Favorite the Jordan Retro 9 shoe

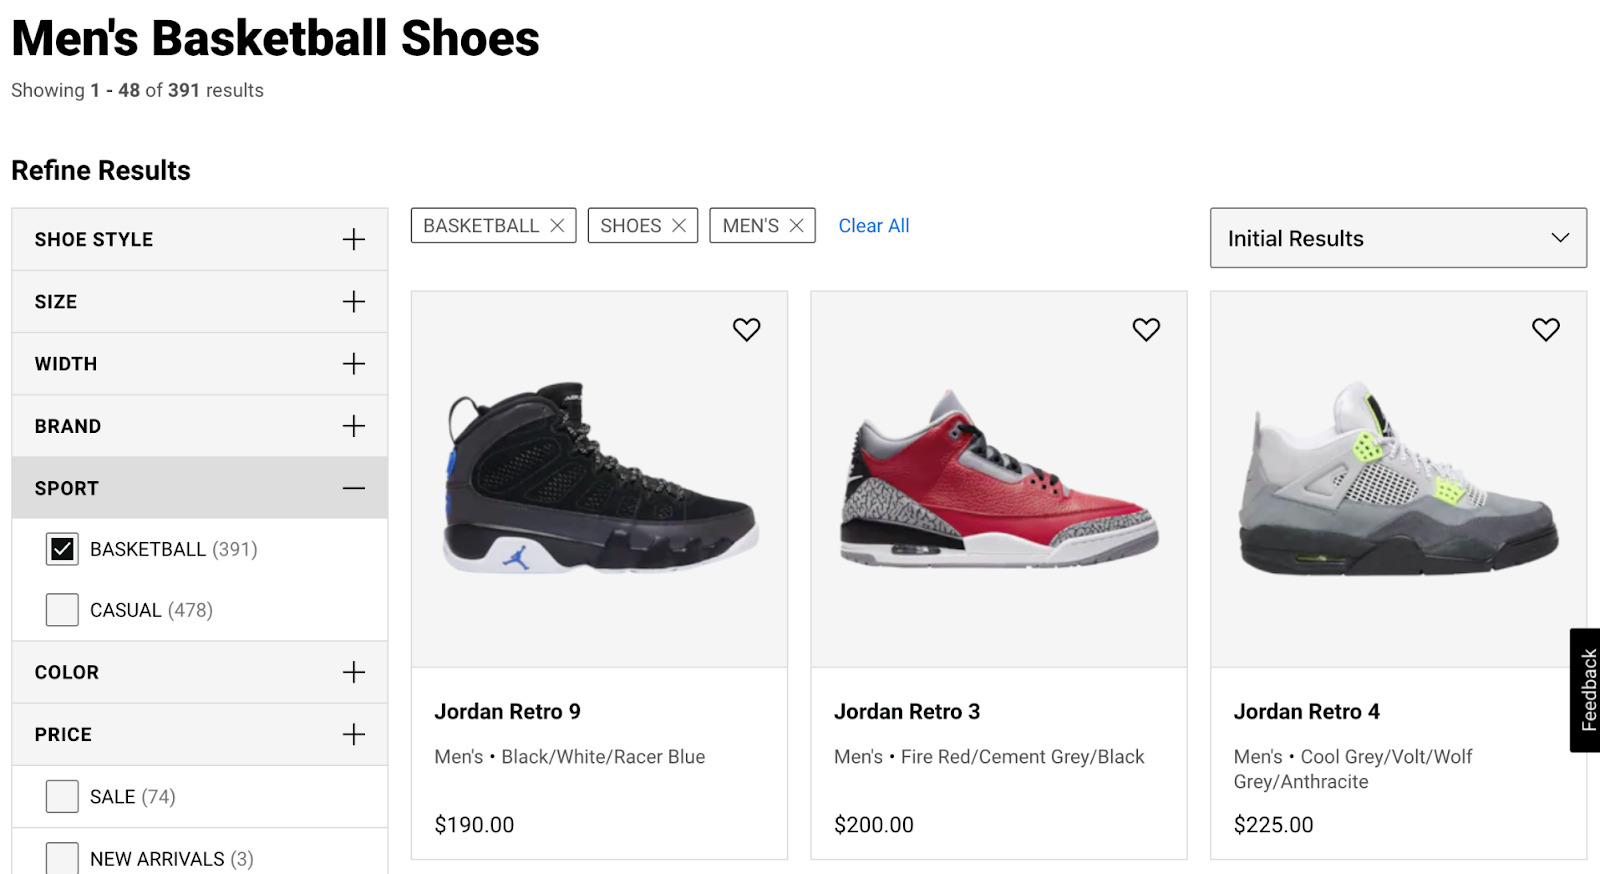(746, 329)
